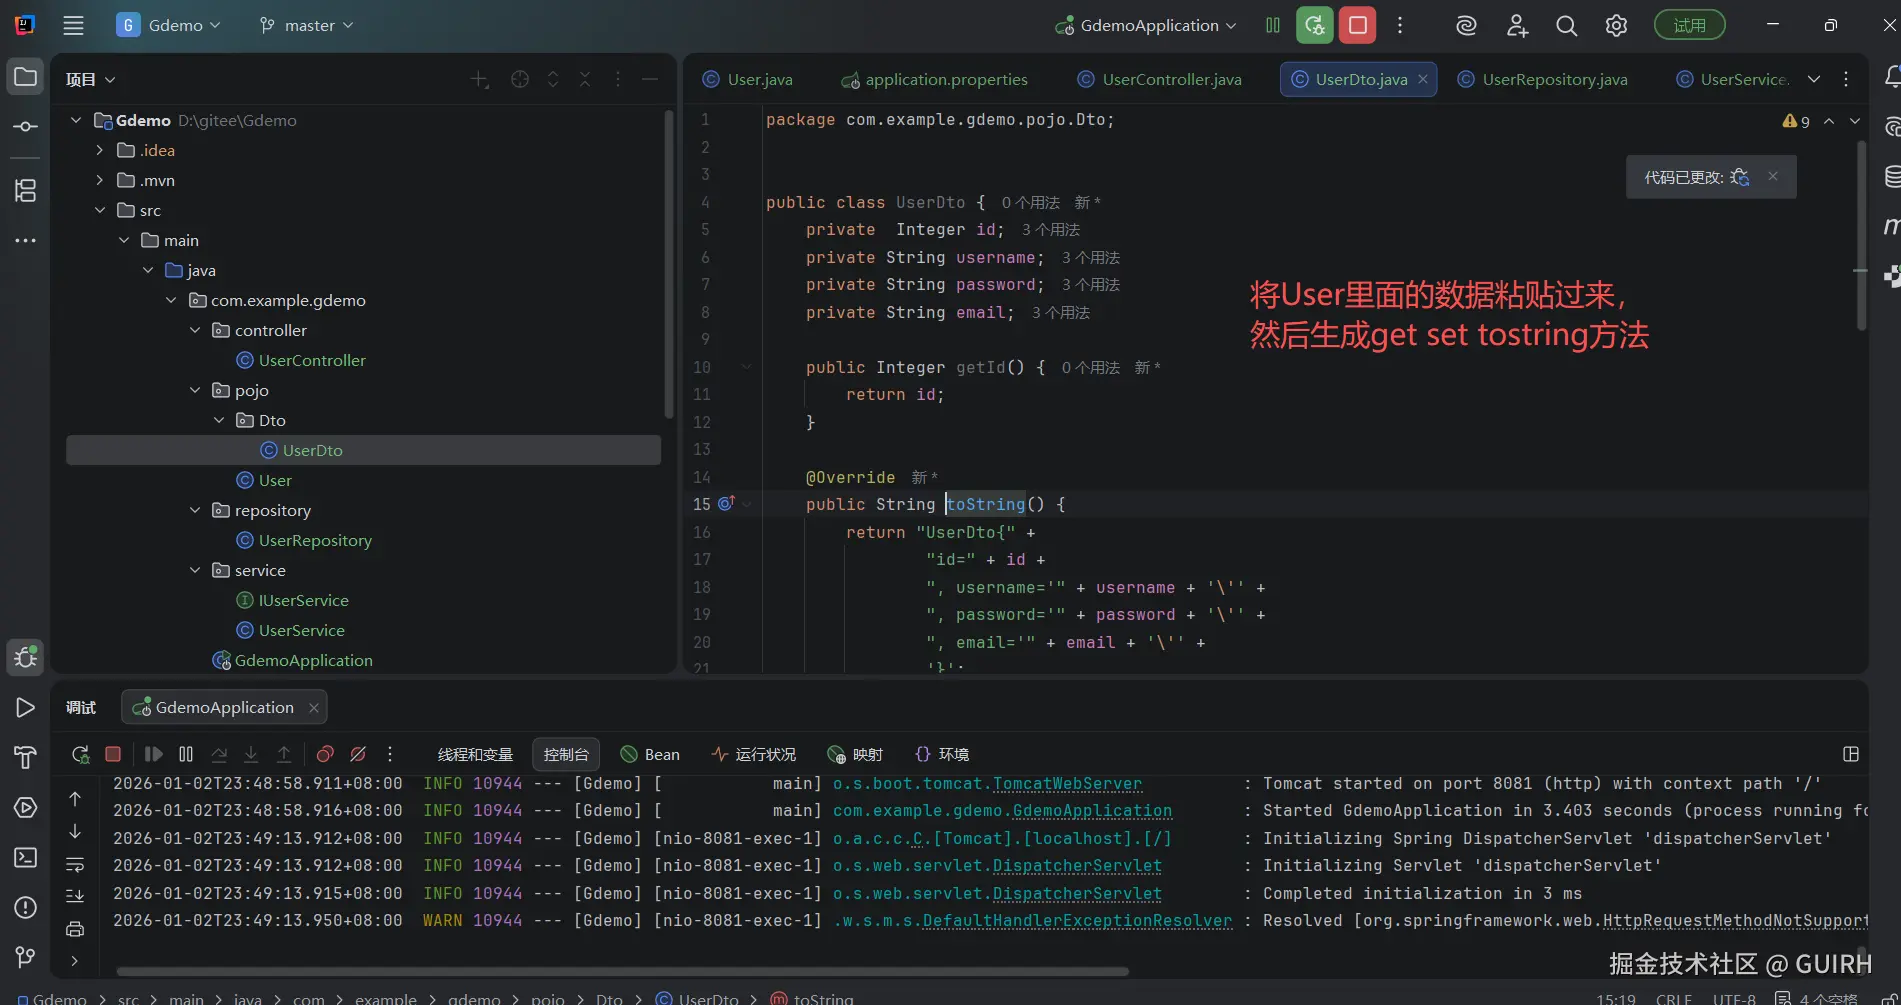
Task: Show the hidden editor tabs list
Action: click(x=1814, y=79)
